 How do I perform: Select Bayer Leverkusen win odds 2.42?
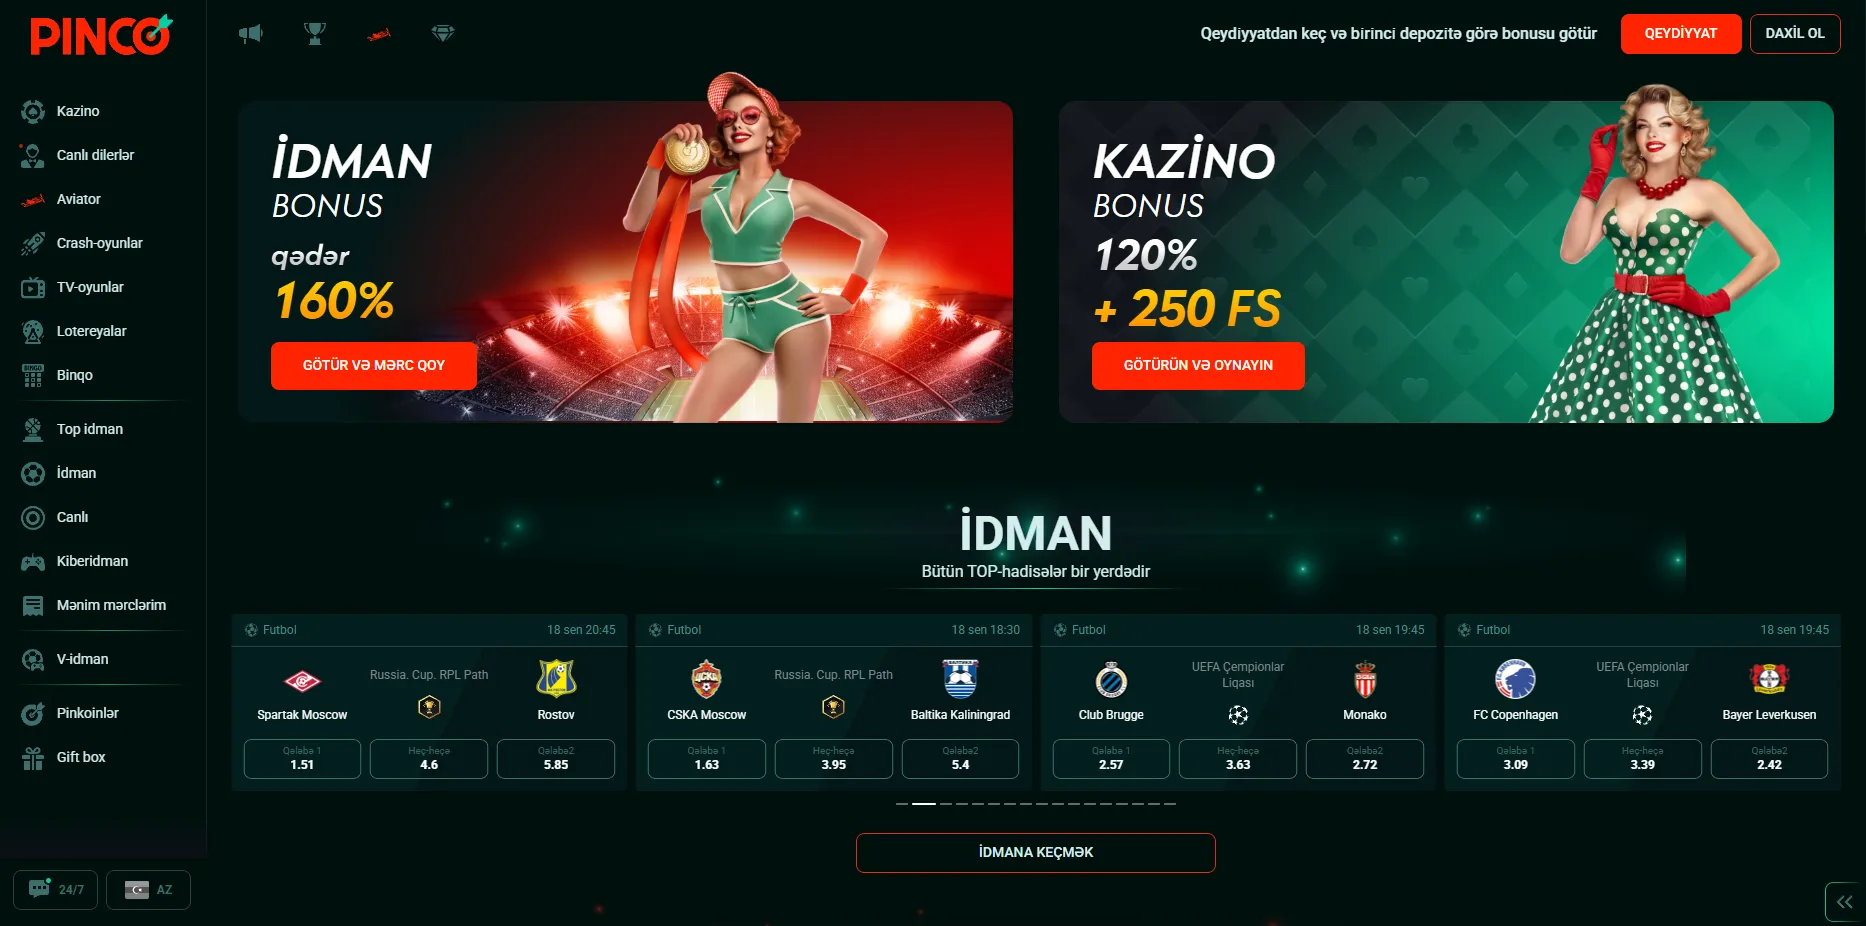[1769, 759]
